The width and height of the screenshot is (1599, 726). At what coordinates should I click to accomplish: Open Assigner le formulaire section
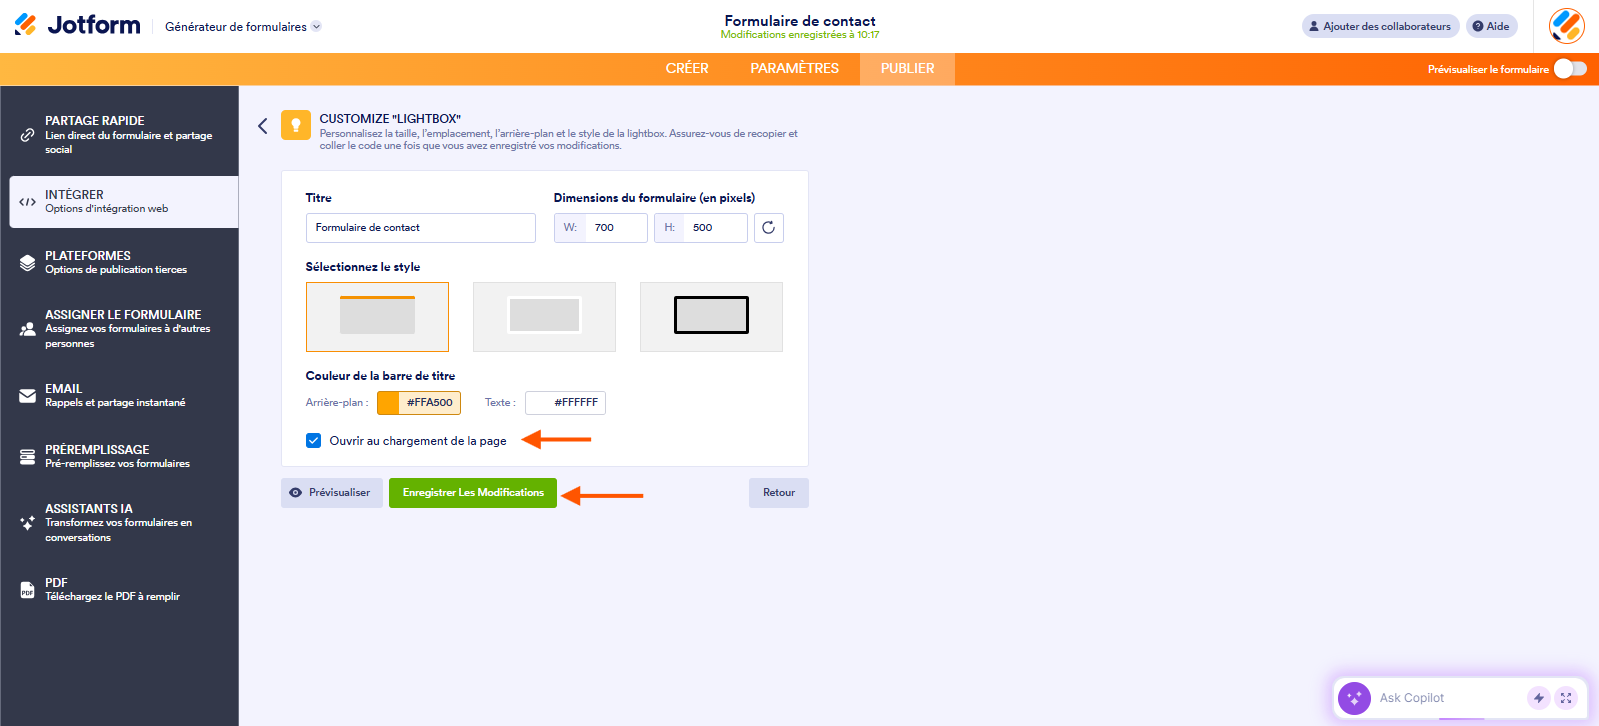click(124, 329)
